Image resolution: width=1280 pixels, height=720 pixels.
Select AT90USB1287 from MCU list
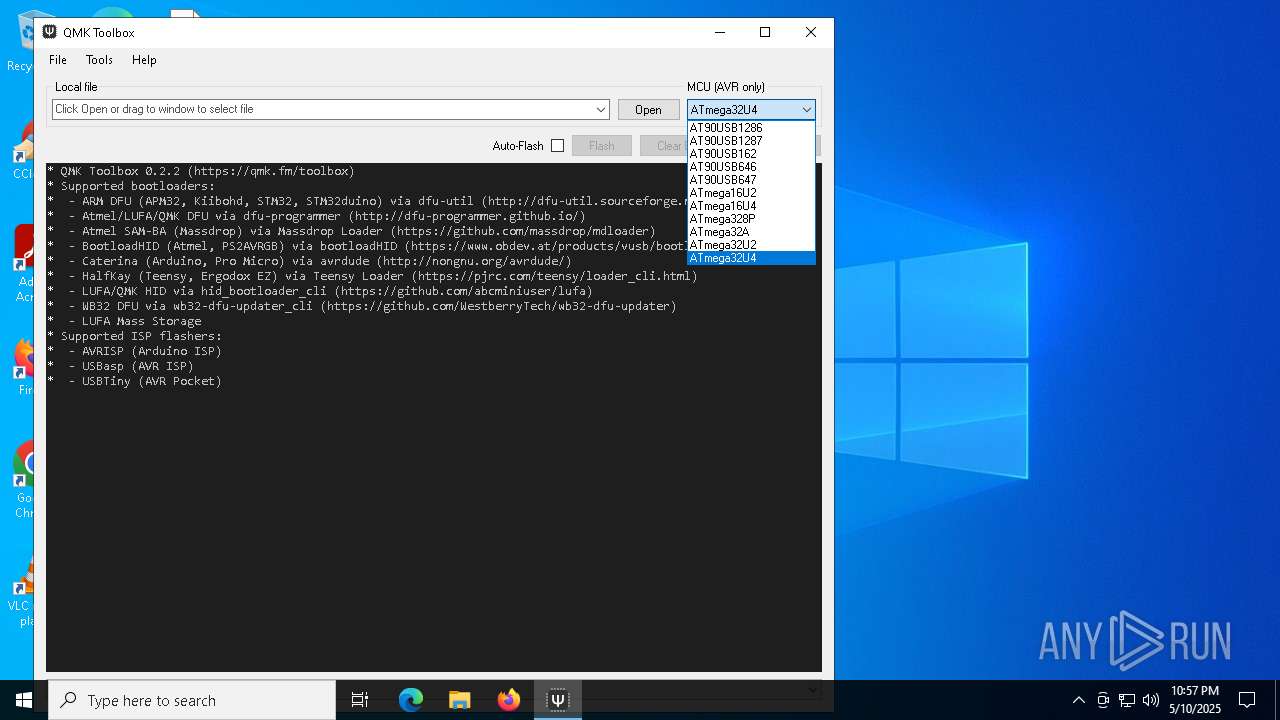(751, 141)
